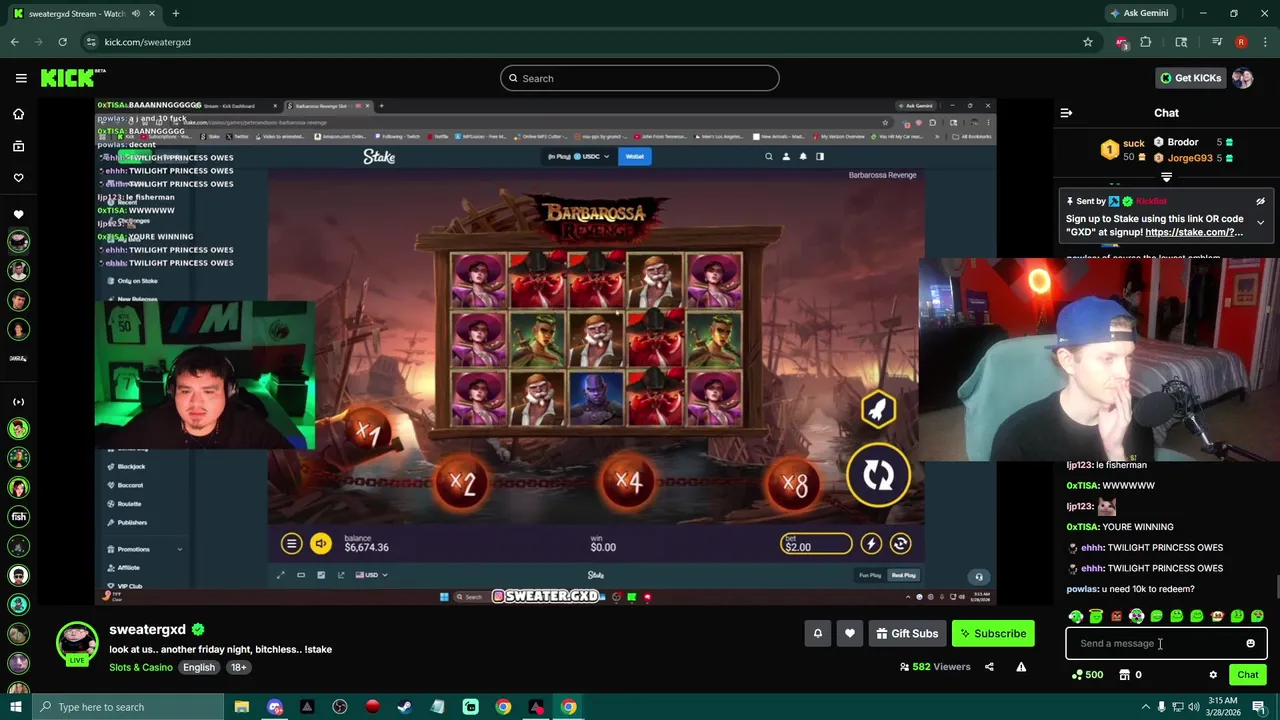Screen dimensions: 1280x720
Task: Toggle turbo lightning mode in slot
Action: (x=871, y=543)
